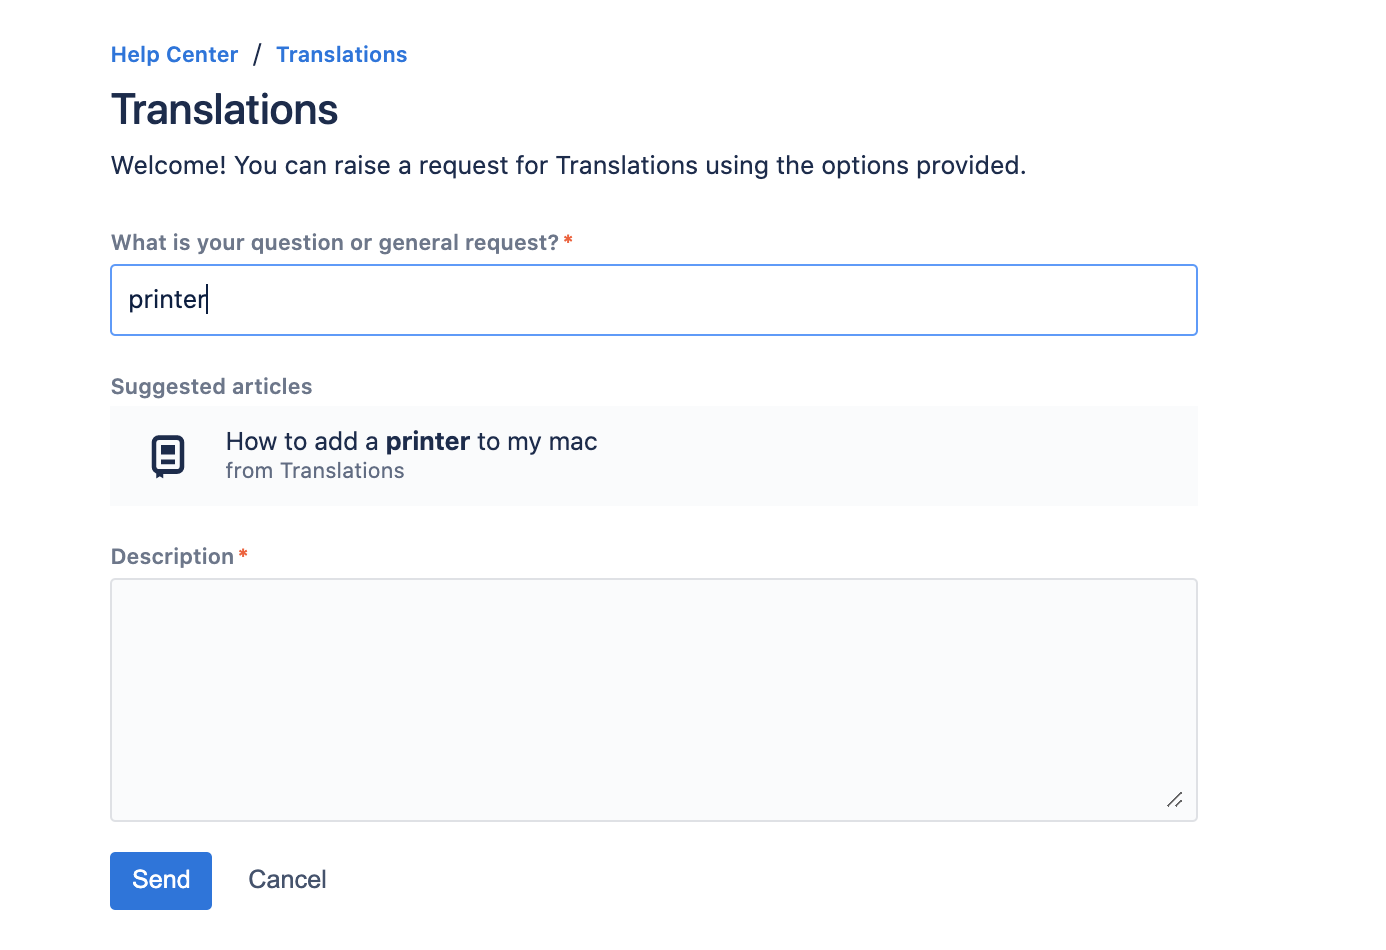Click the breadcrumb slash separator
Viewport: 1386px width, 950px height.
pos(257,55)
